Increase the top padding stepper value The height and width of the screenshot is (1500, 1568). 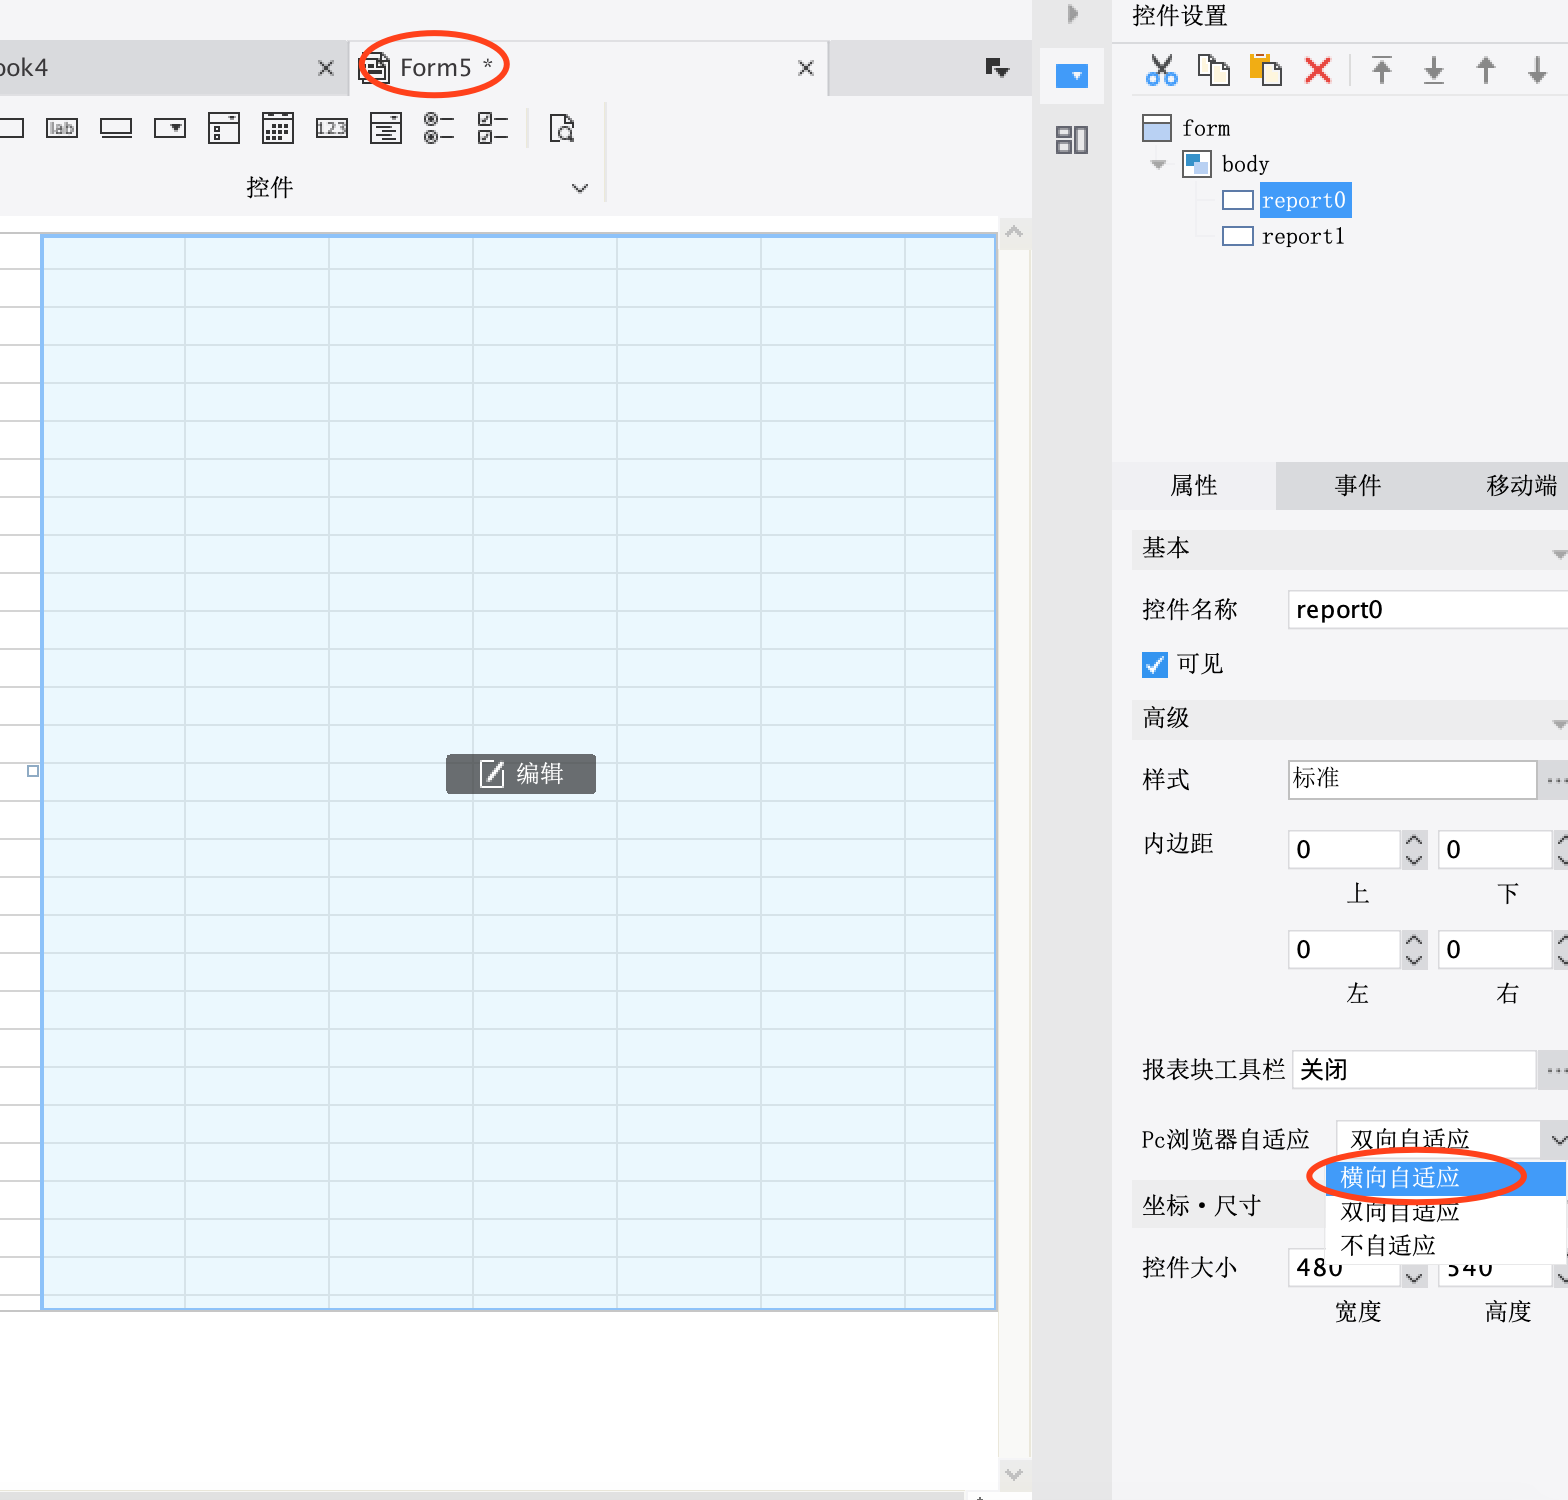pyautogui.click(x=1414, y=841)
